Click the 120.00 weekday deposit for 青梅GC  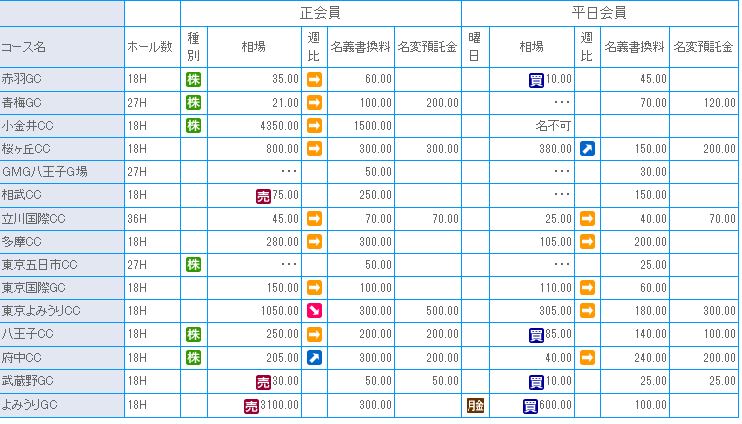pos(720,103)
